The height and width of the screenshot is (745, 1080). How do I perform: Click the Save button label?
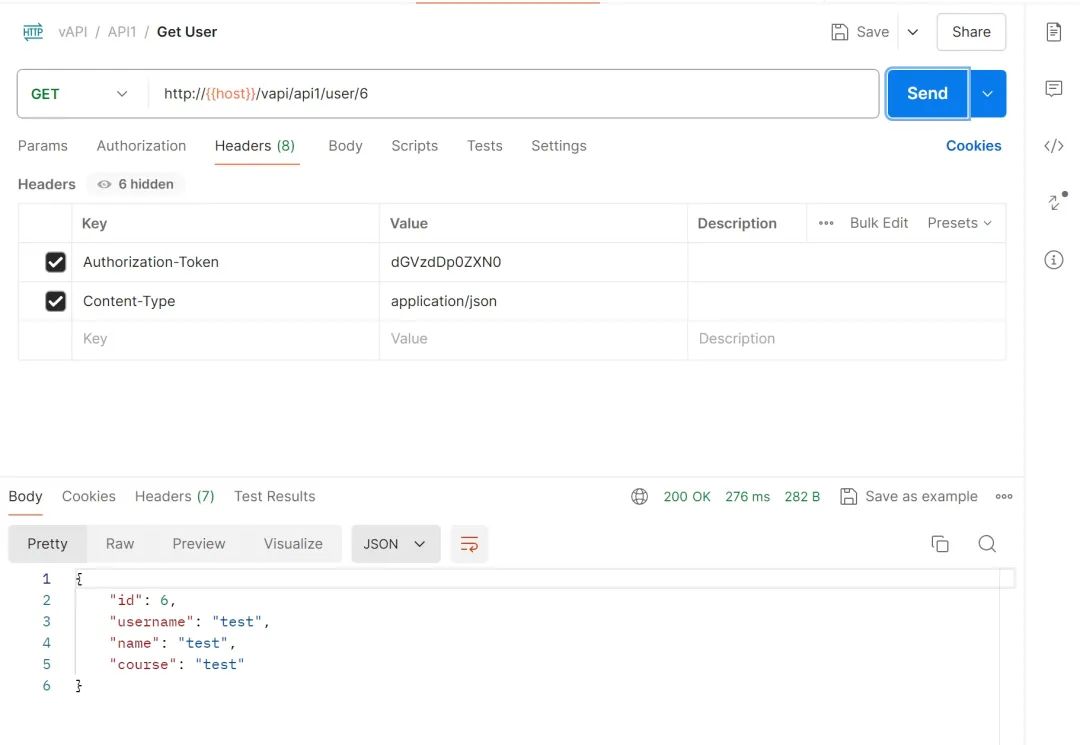pyautogui.click(x=873, y=32)
